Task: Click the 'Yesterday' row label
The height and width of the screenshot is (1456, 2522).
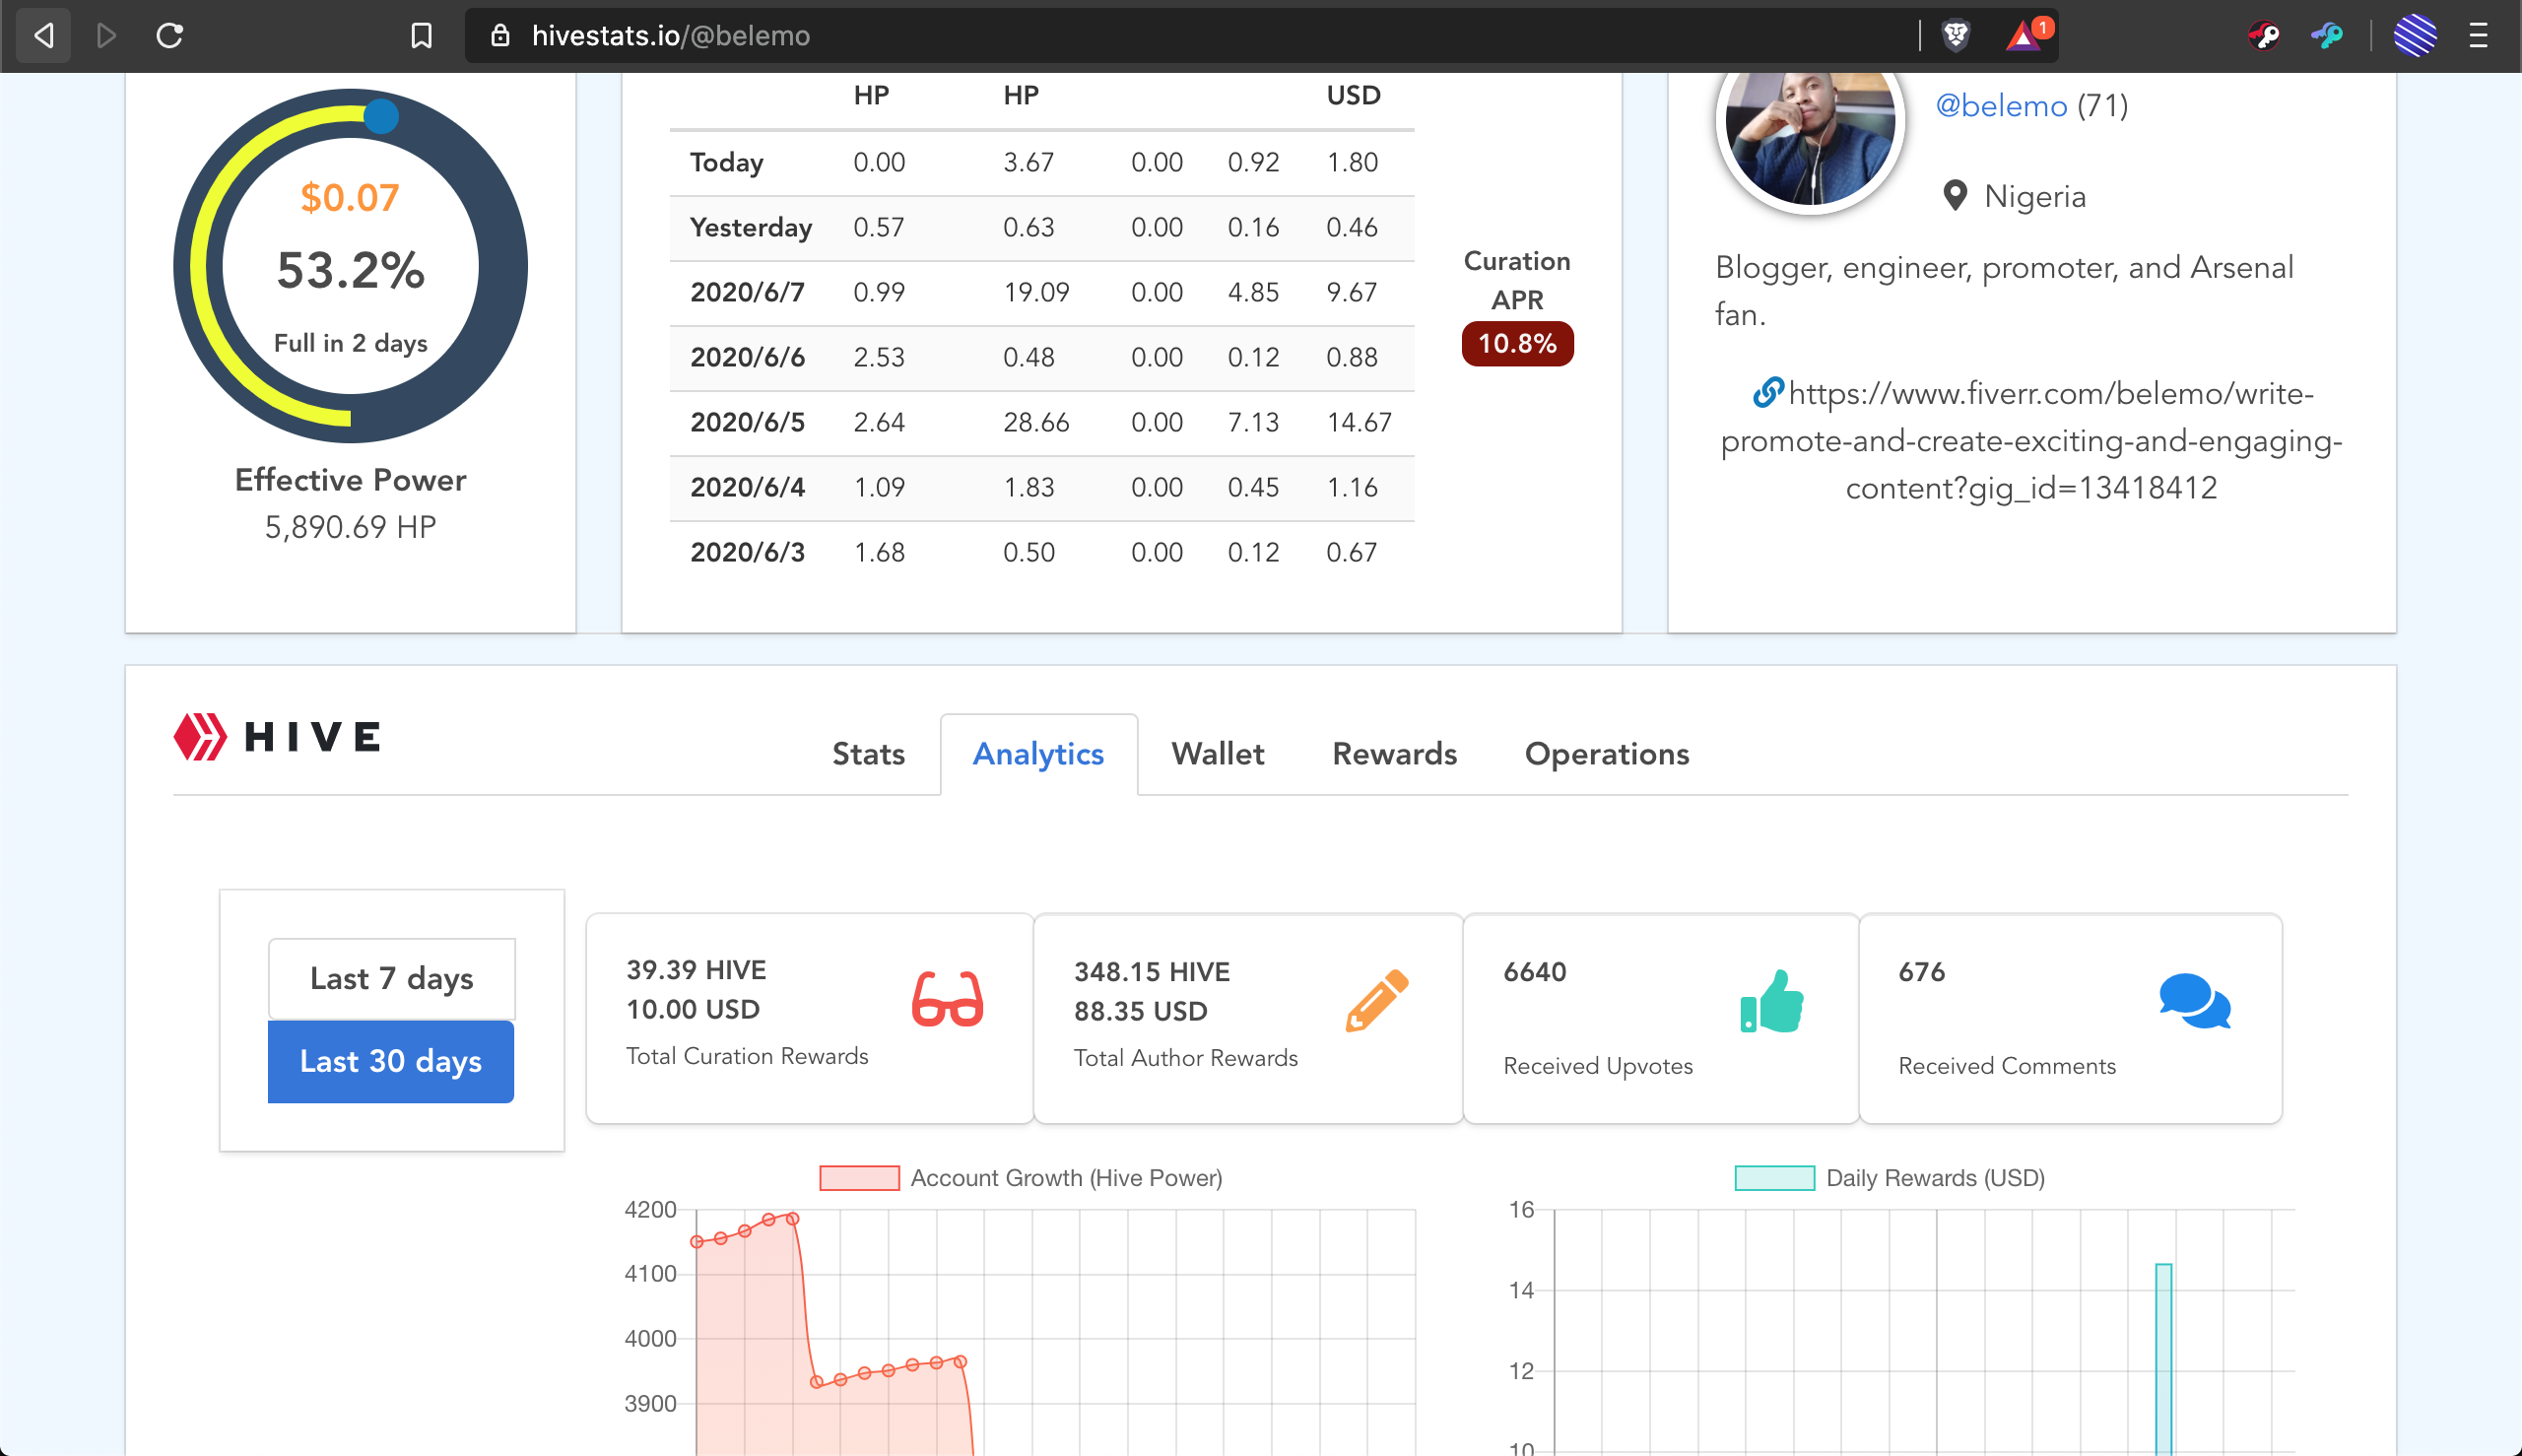Action: point(751,227)
